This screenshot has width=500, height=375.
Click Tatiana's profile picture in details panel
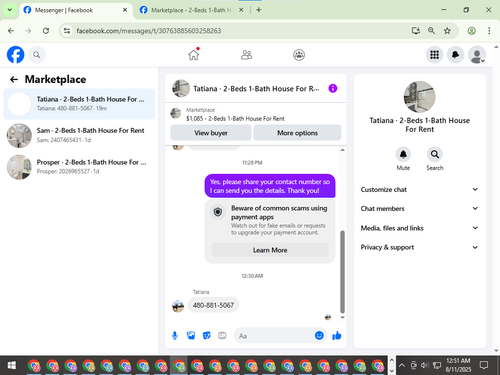coord(419,97)
